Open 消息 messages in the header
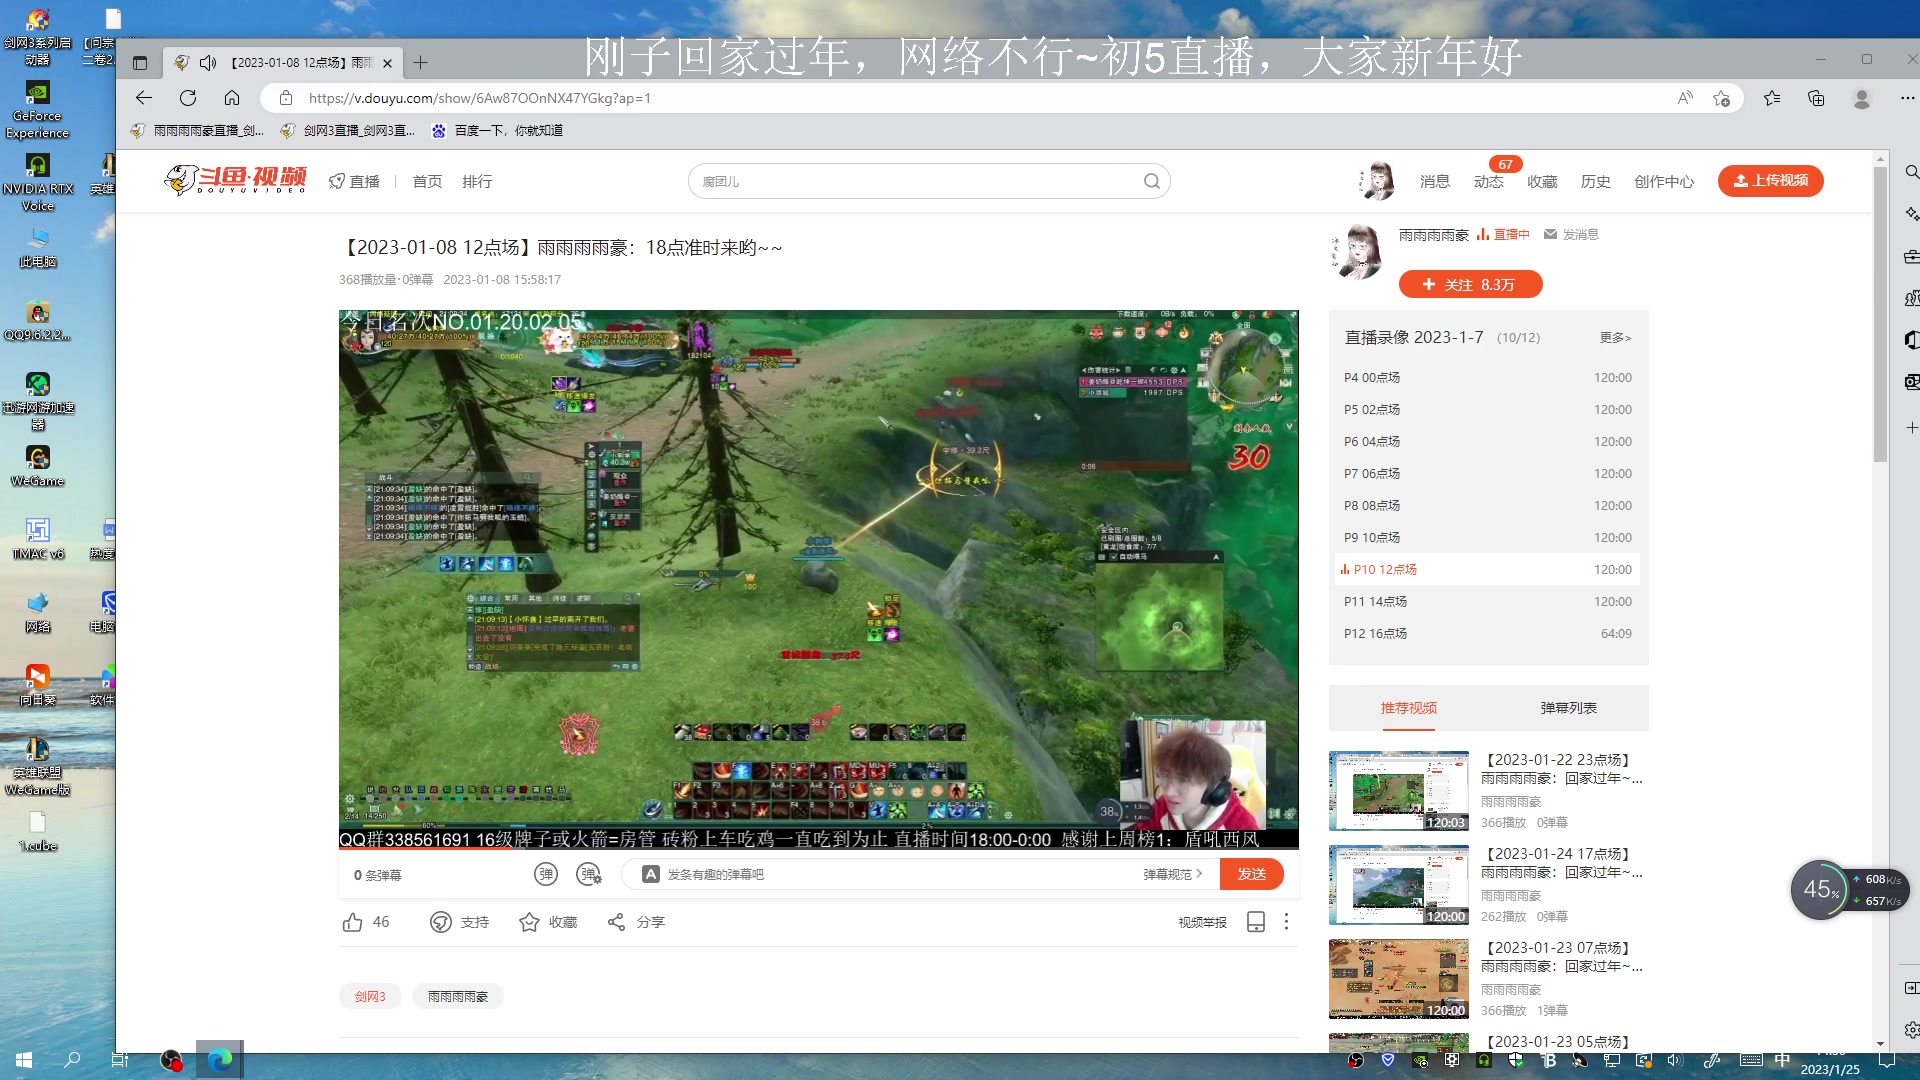1920x1080 pixels. click(1435, 181)
